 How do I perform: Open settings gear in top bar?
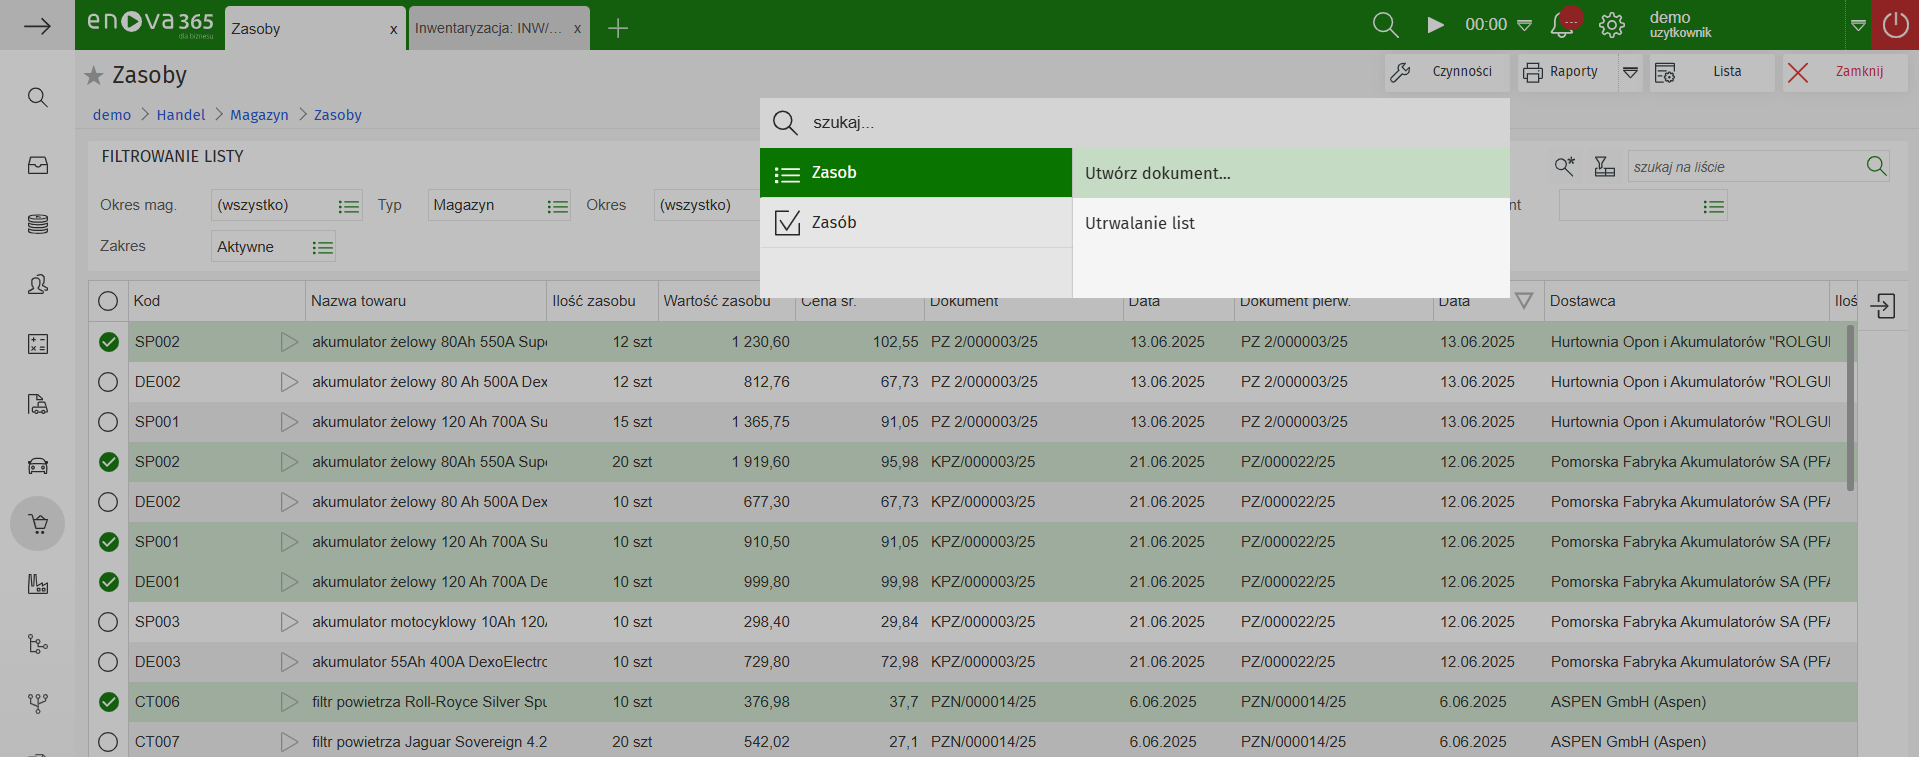pos(1611,25)
